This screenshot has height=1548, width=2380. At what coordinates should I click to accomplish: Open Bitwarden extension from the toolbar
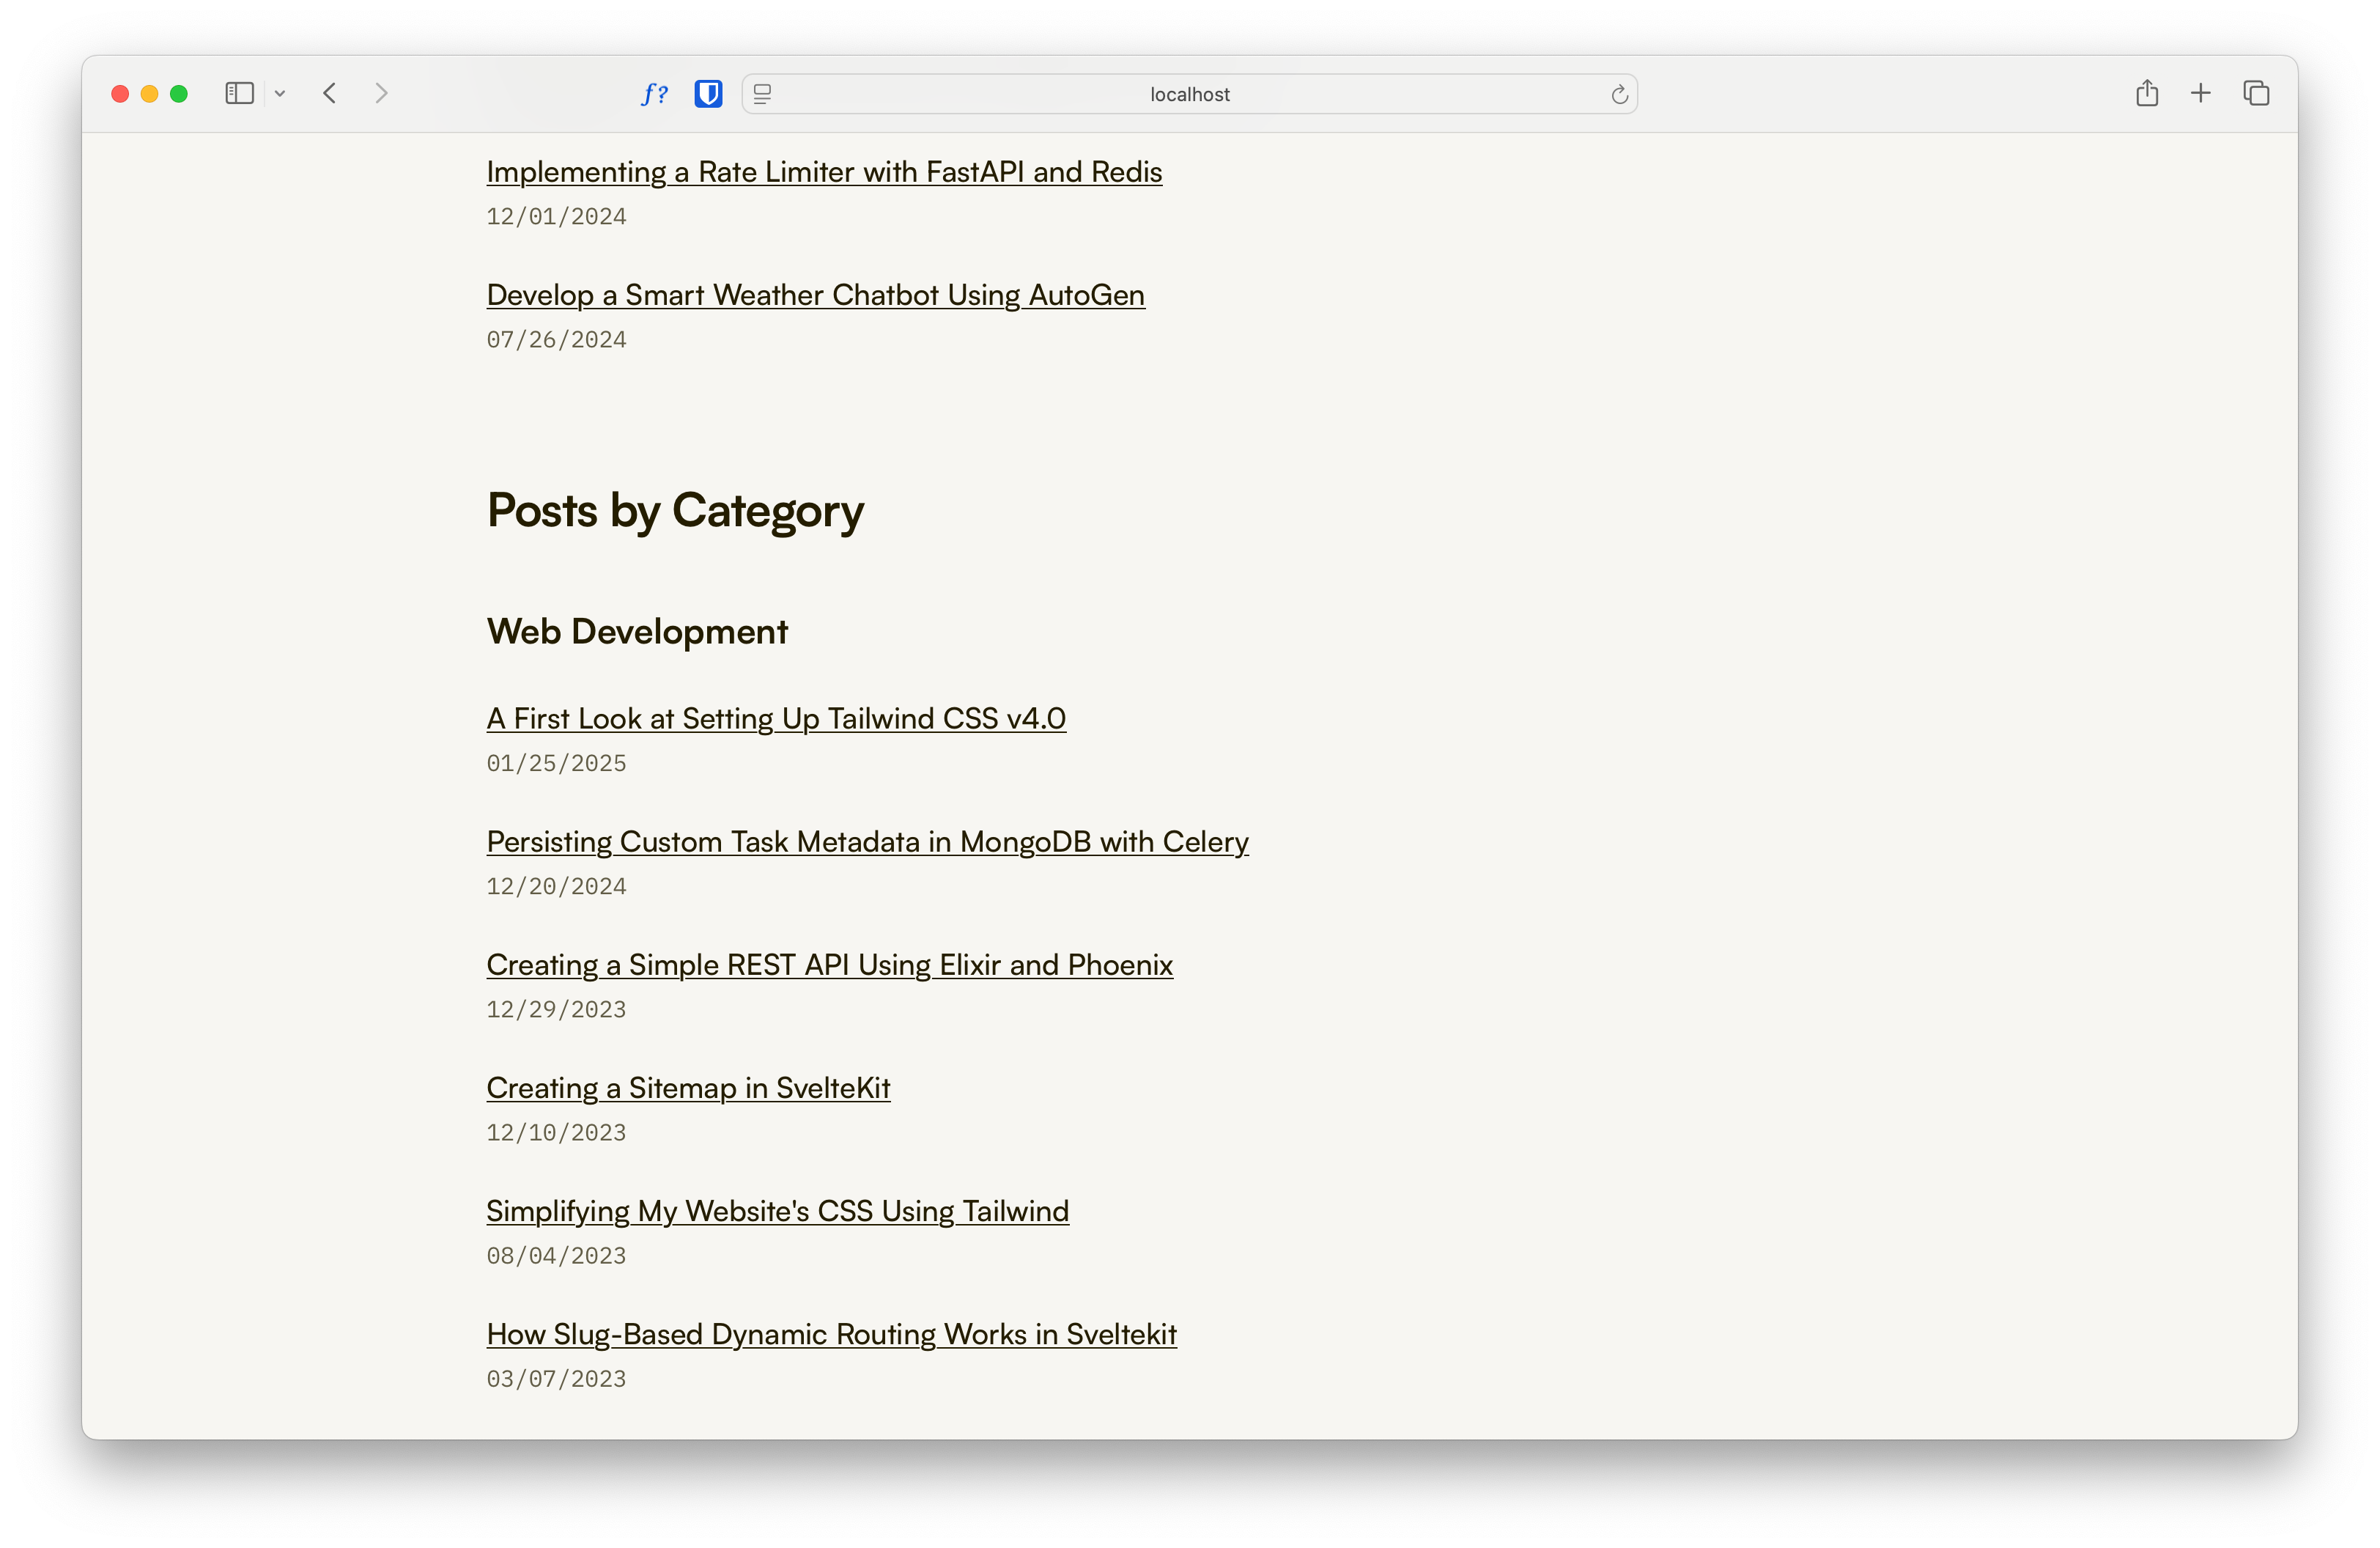pos(708,93)
